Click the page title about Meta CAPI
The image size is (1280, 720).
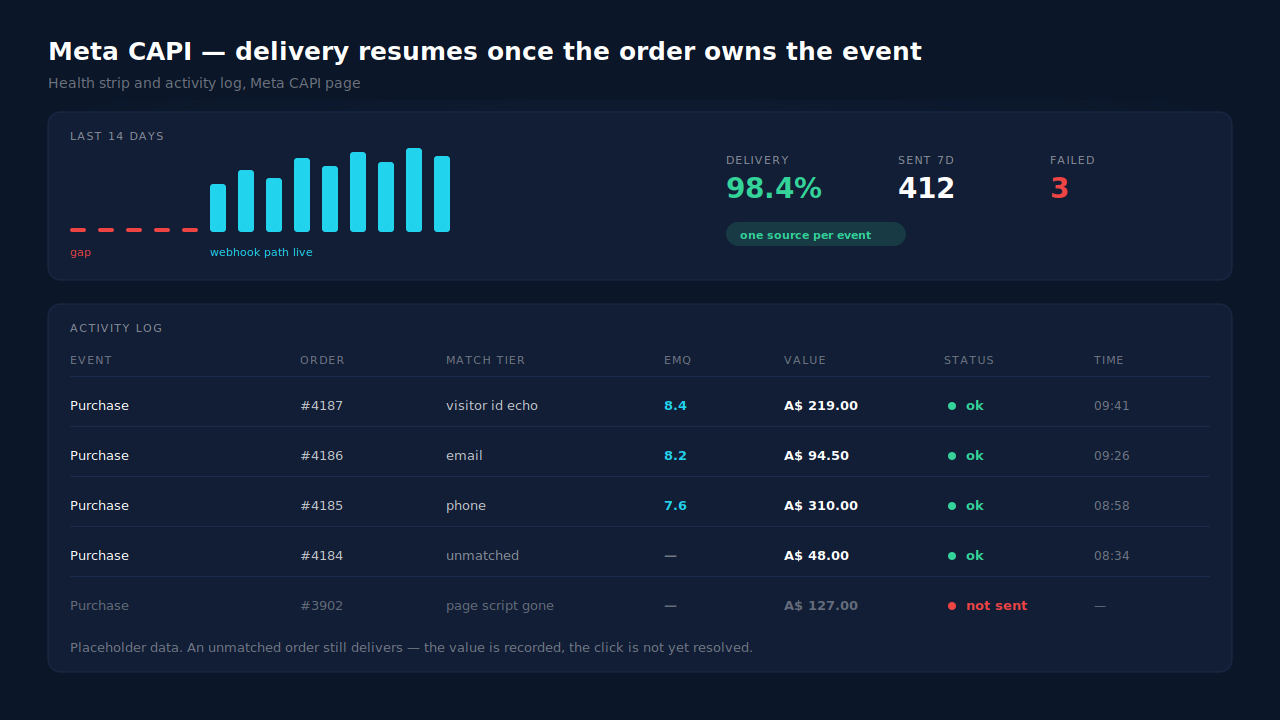485,51
